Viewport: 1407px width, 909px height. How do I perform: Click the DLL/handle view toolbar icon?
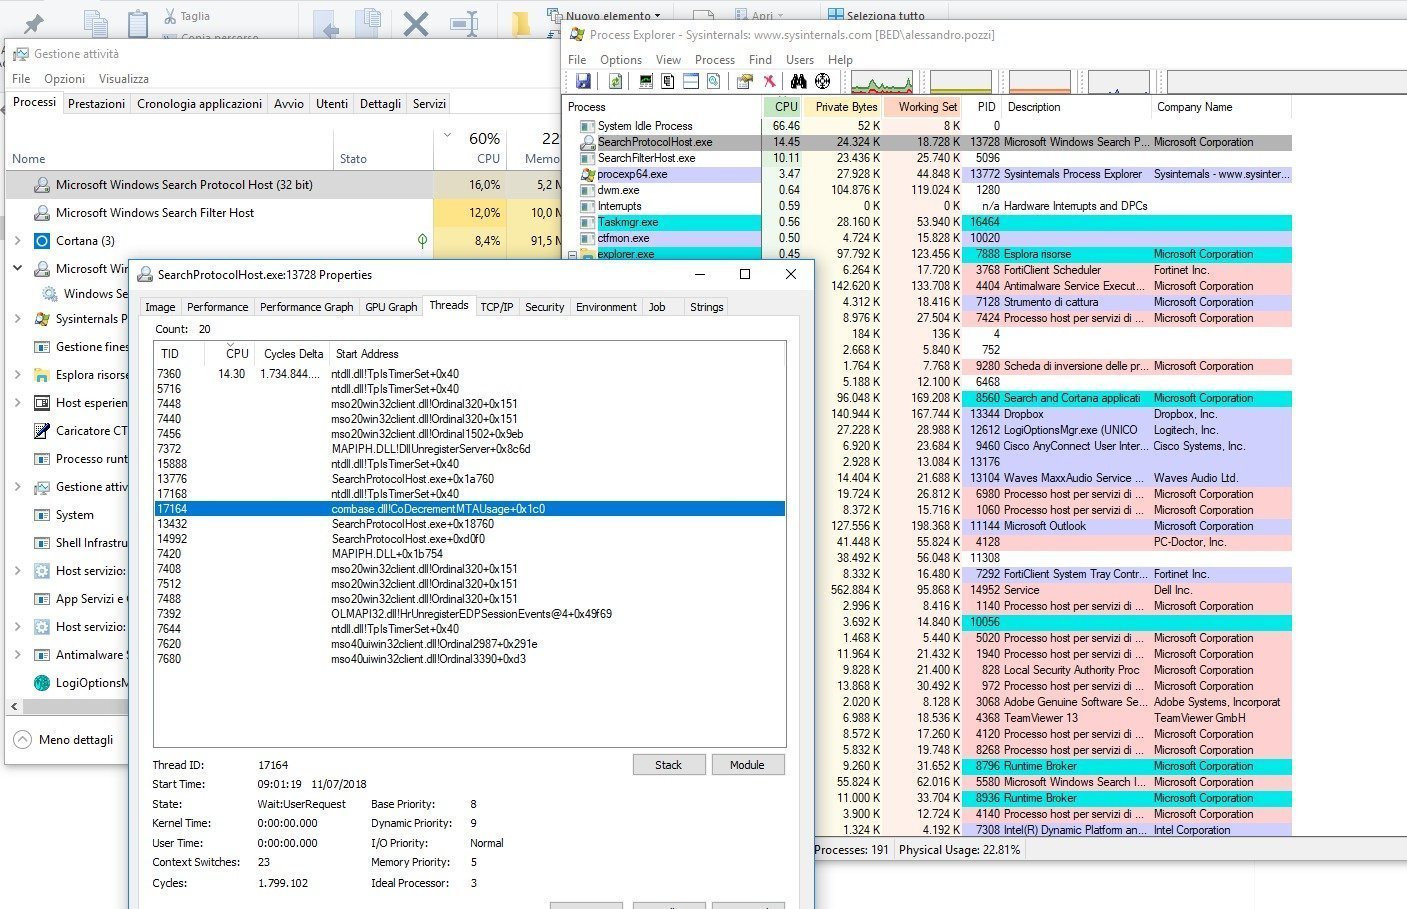[x=713, y=81]
